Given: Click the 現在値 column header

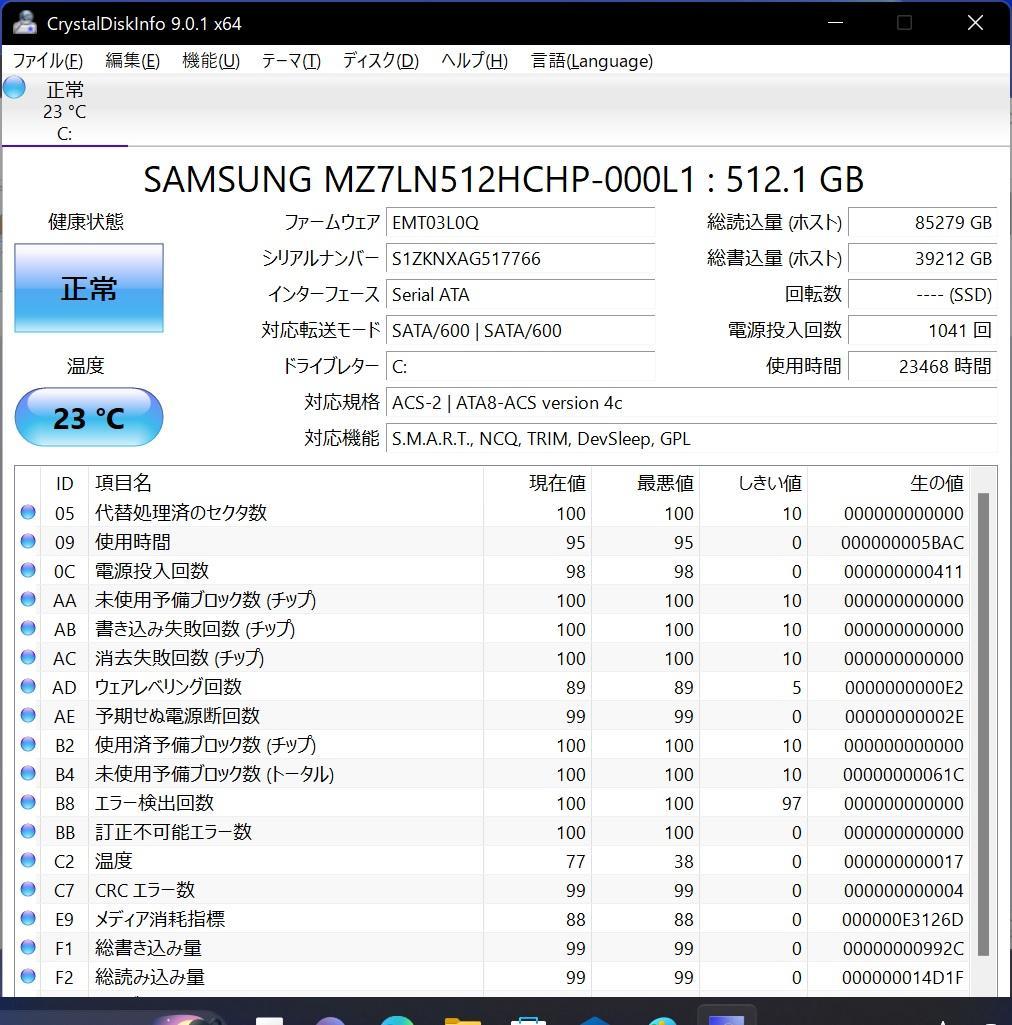Looking at the screenshot, I should coord(537,483).
